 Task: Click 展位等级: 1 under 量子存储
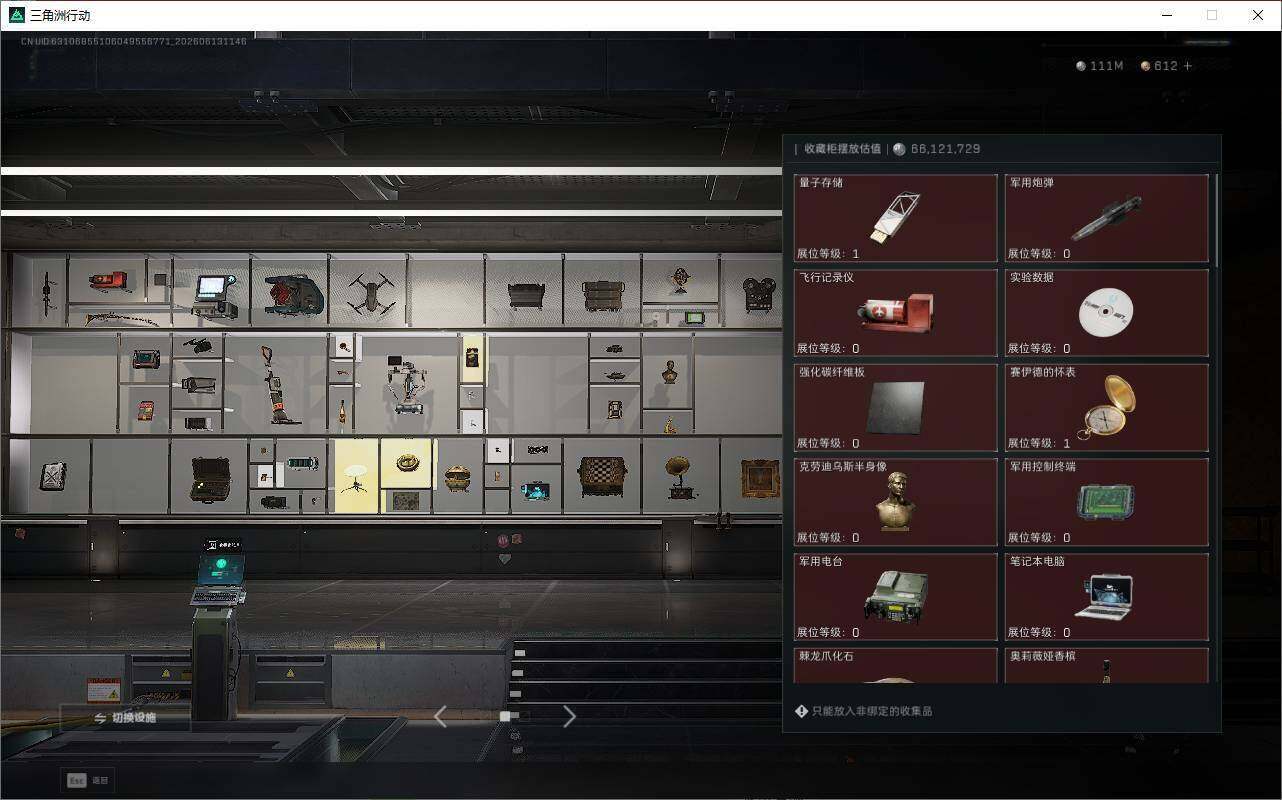[x=828, y=254]
